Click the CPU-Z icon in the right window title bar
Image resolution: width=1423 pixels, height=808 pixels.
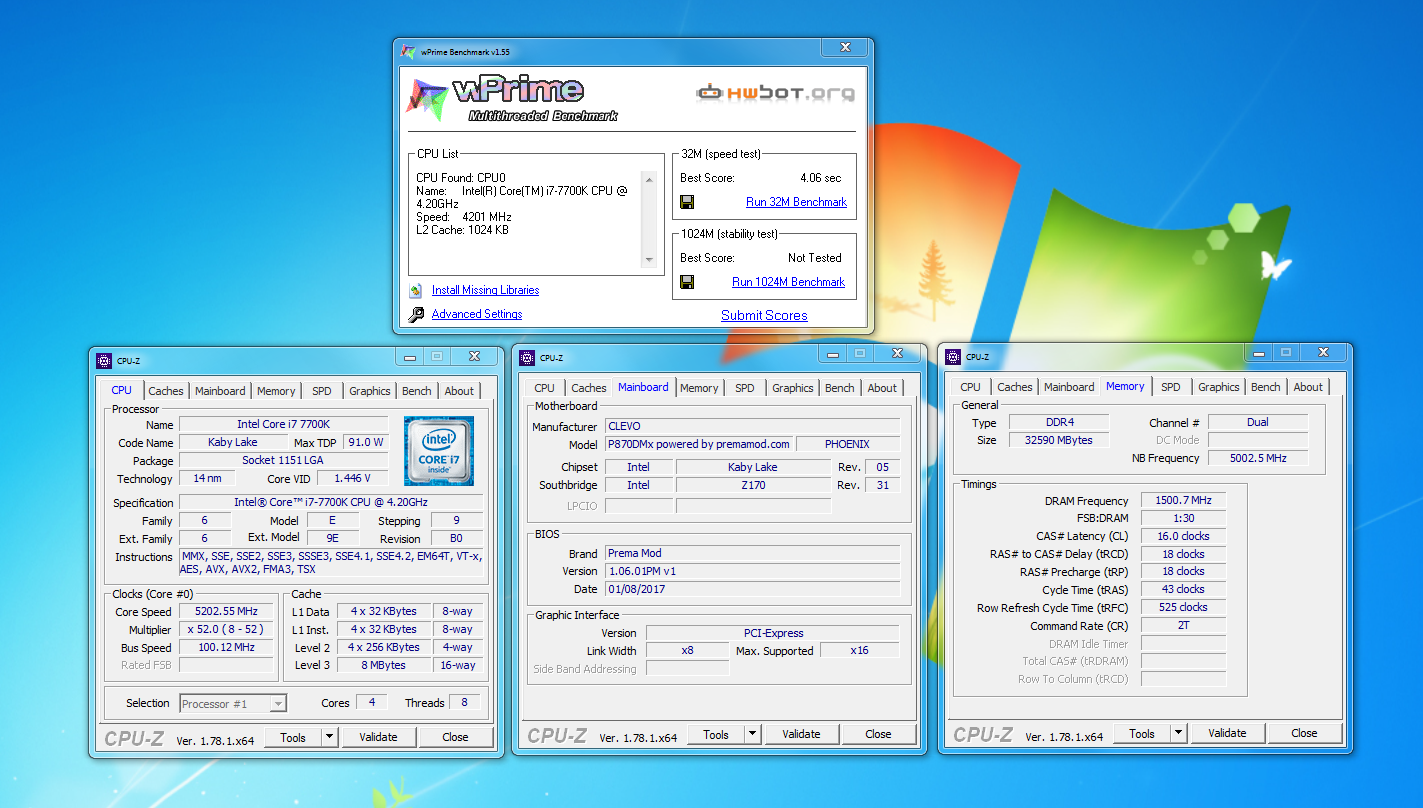pyautogui.click(x=952, y=357)
